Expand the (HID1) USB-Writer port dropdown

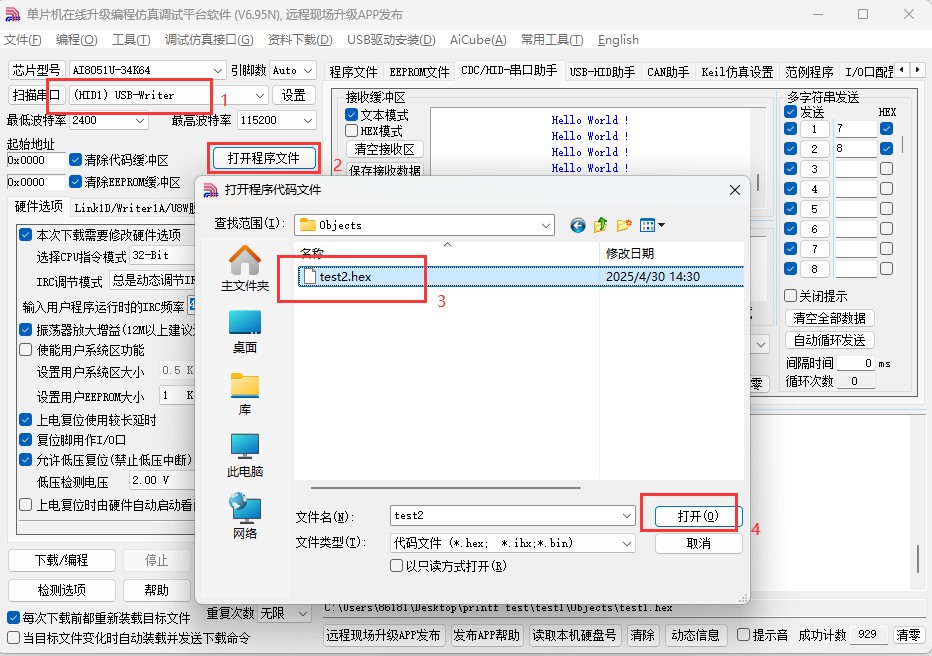pos(260,95)
